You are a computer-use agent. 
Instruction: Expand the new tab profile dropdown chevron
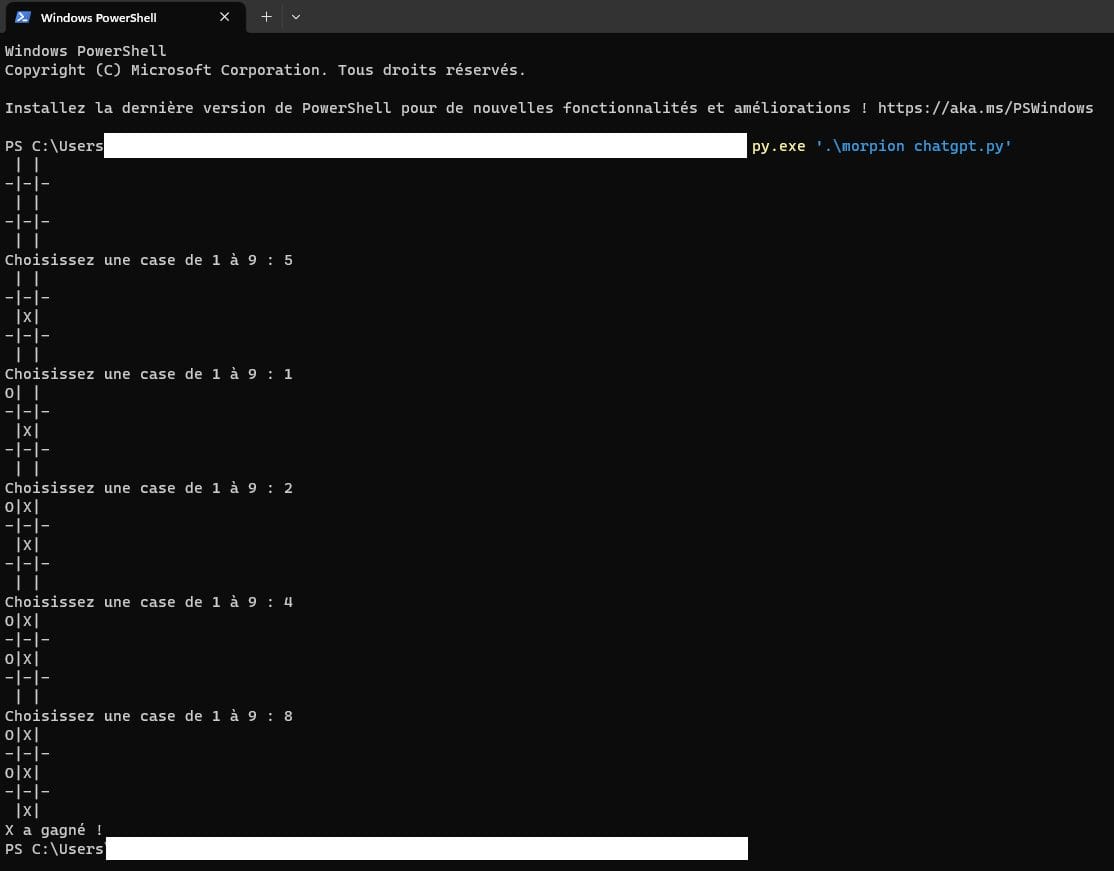(295, 17)
